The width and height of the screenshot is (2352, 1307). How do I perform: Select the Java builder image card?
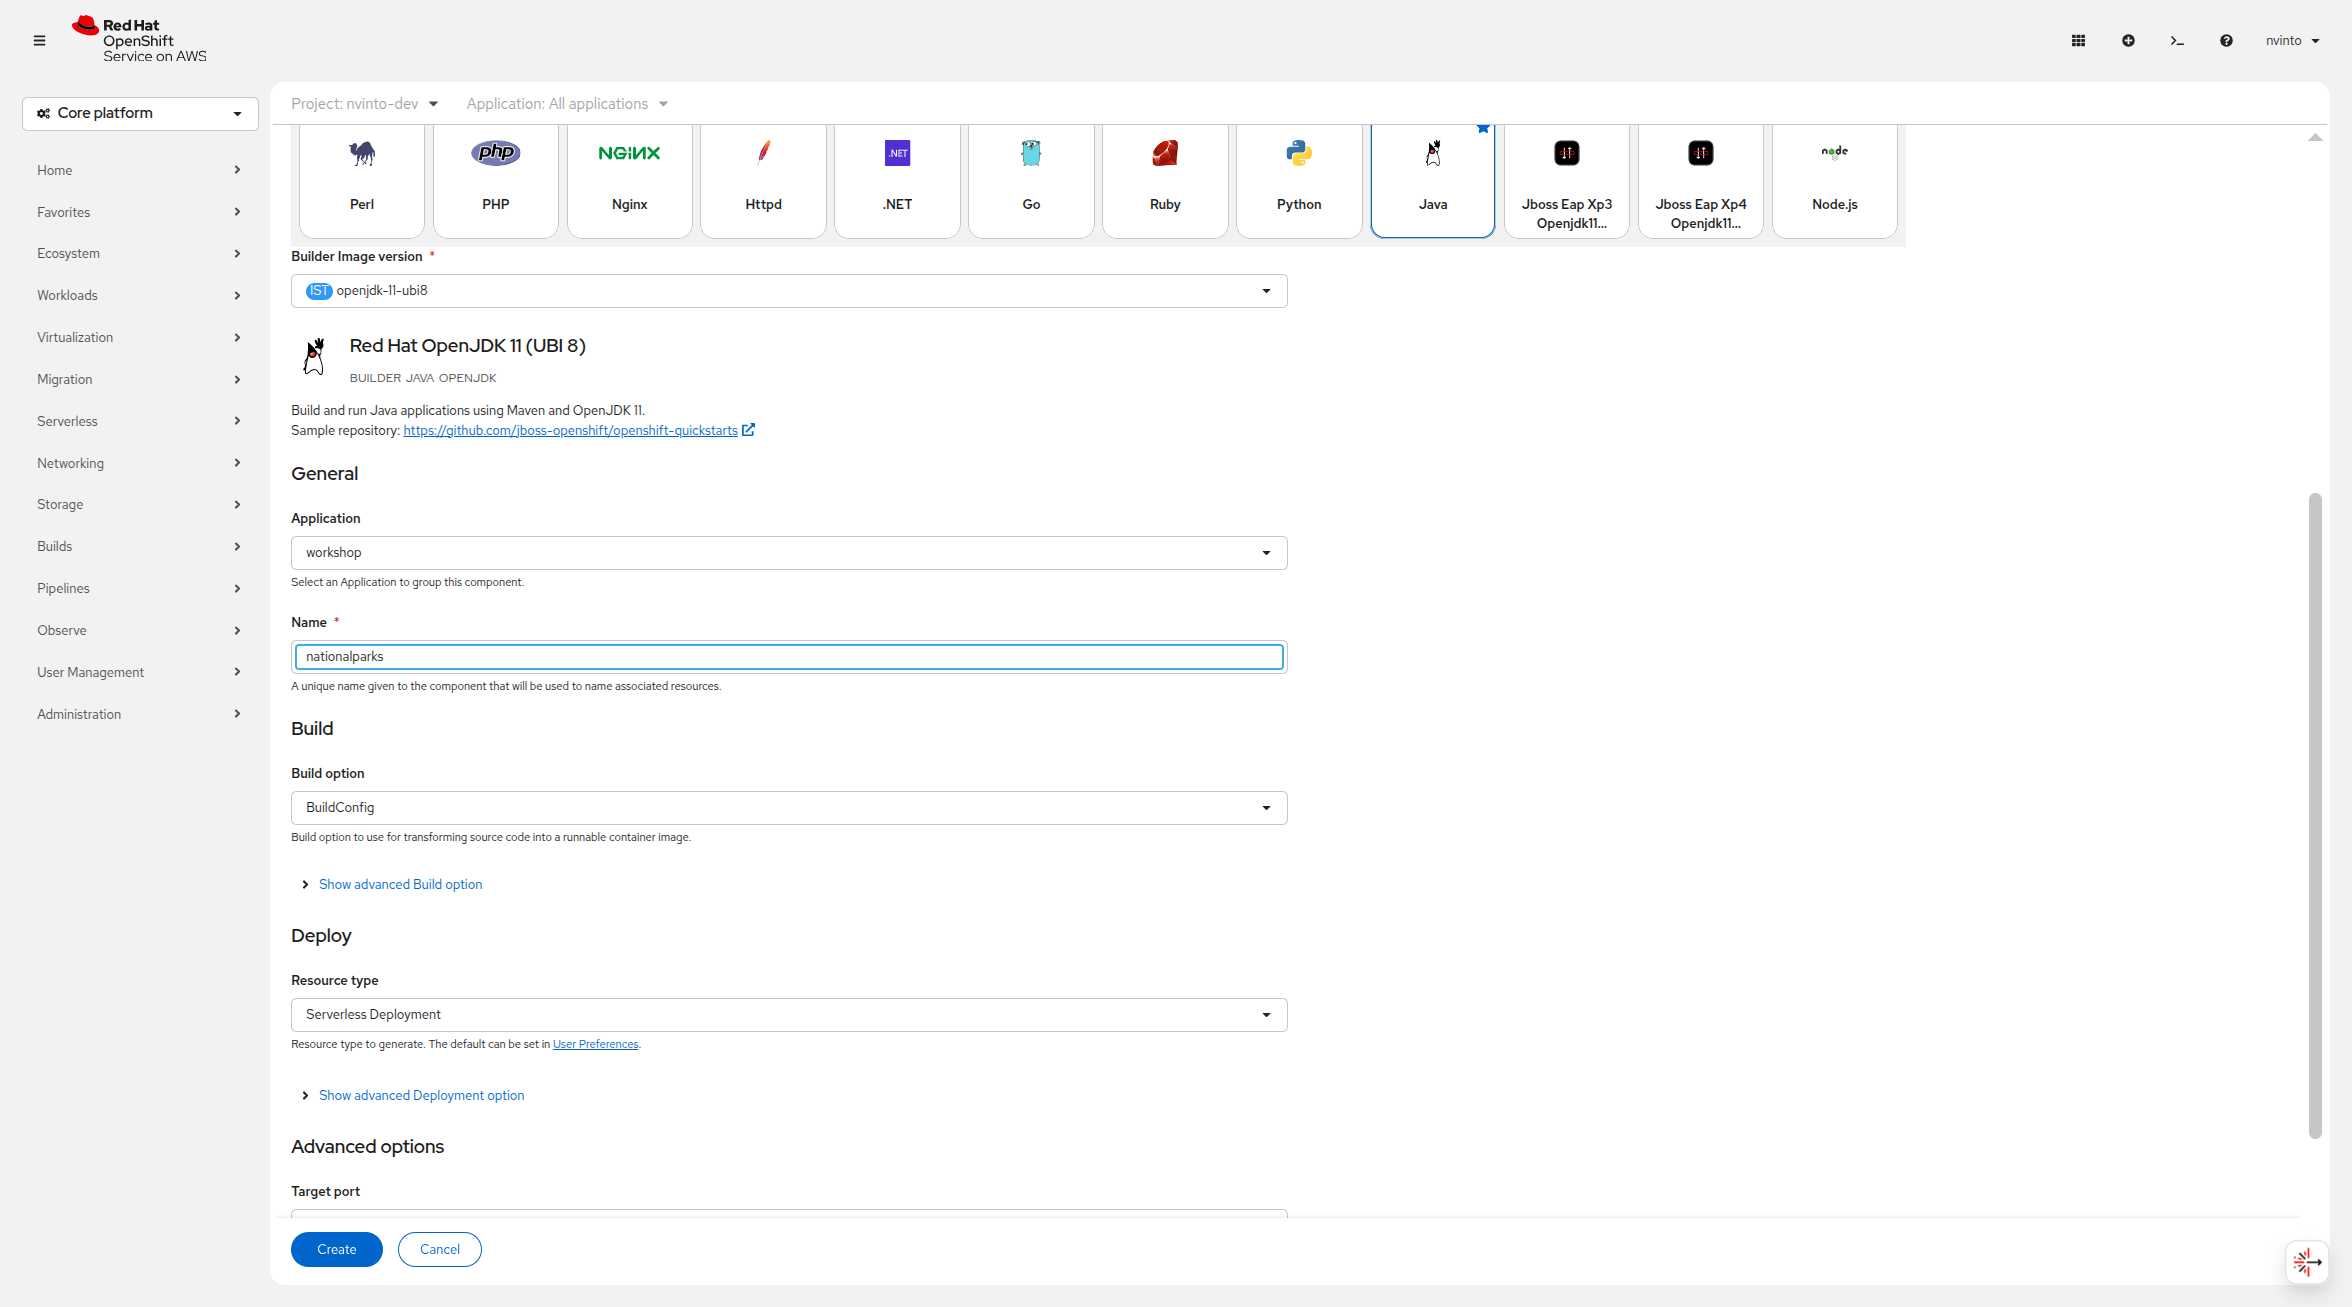click(x=1433, y=181)
